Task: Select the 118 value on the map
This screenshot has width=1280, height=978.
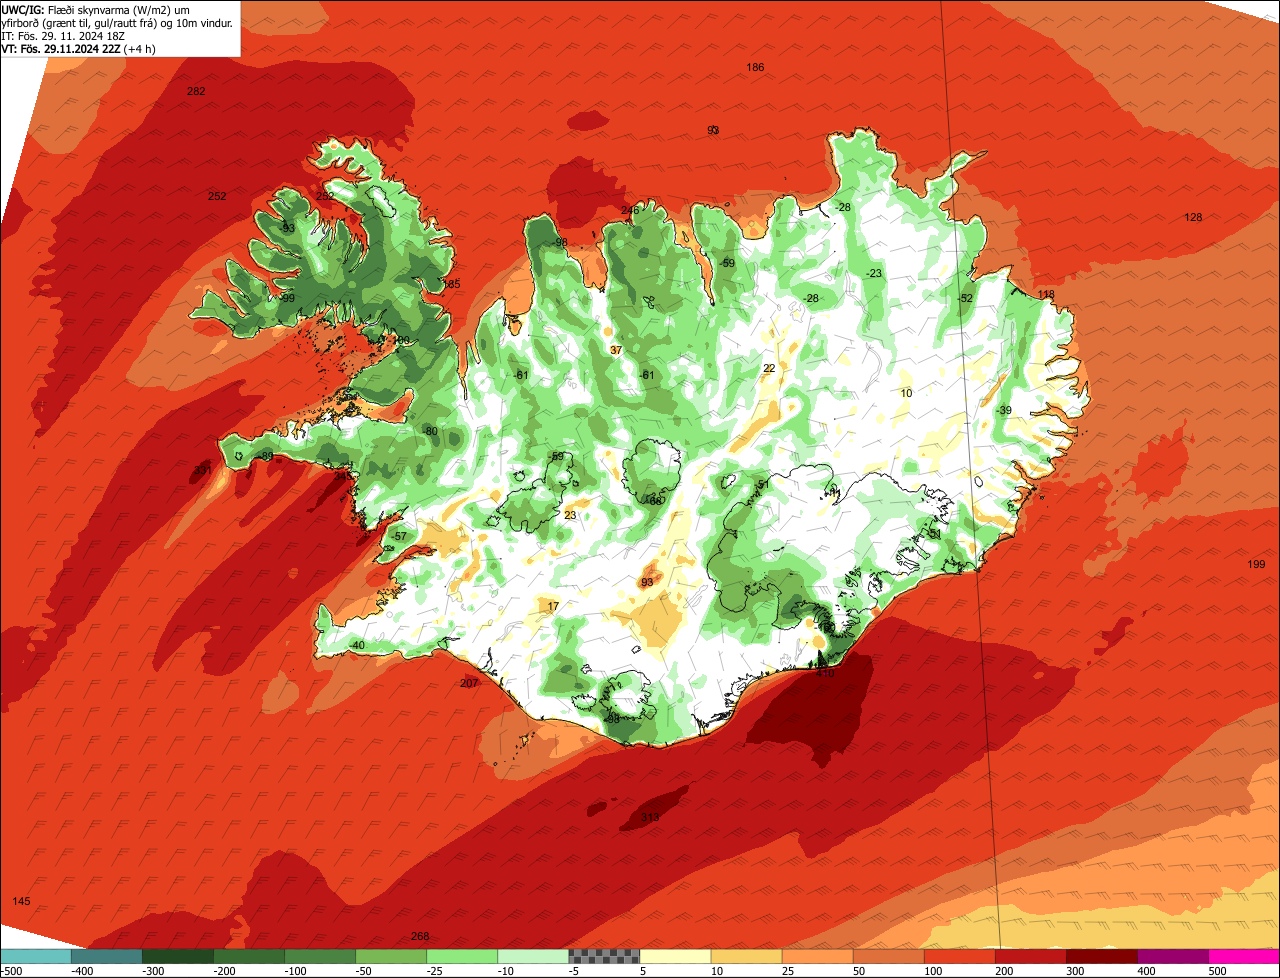Action: coord(1046,294)
